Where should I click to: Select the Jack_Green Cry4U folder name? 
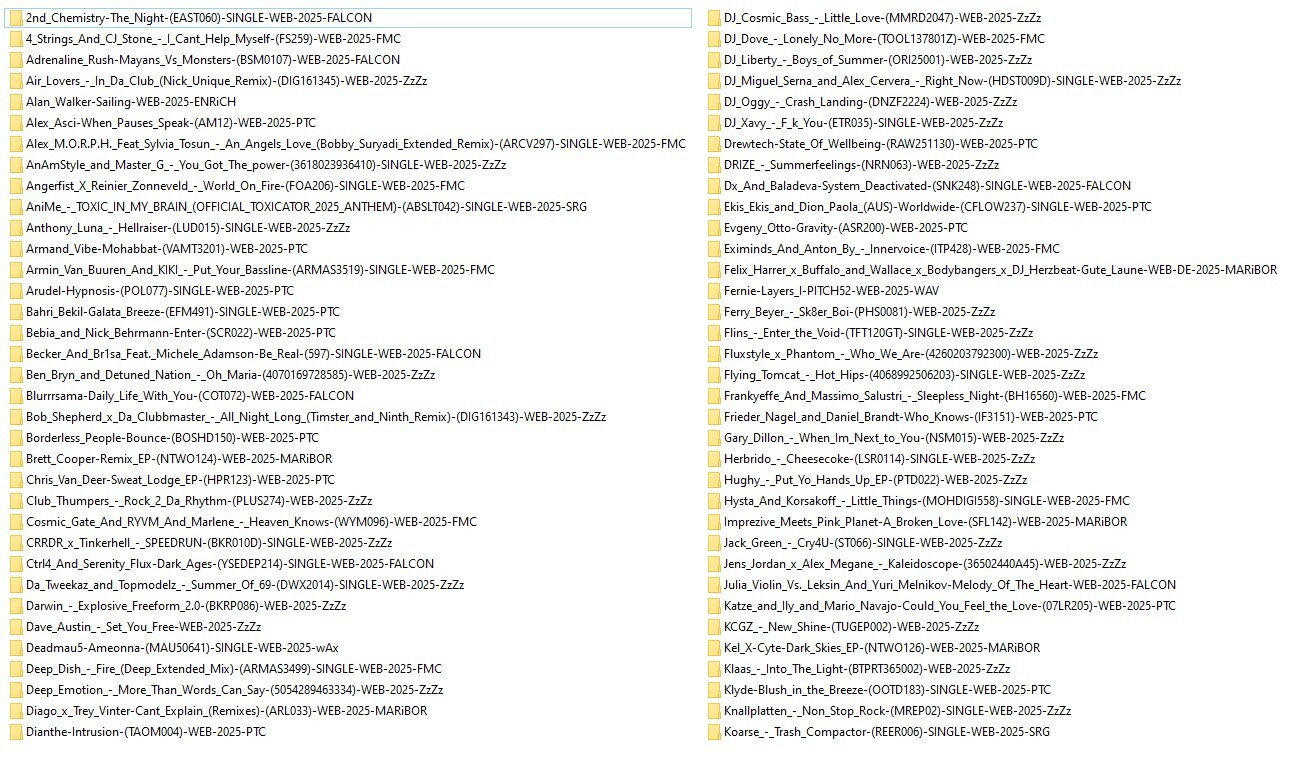[863, 543]
